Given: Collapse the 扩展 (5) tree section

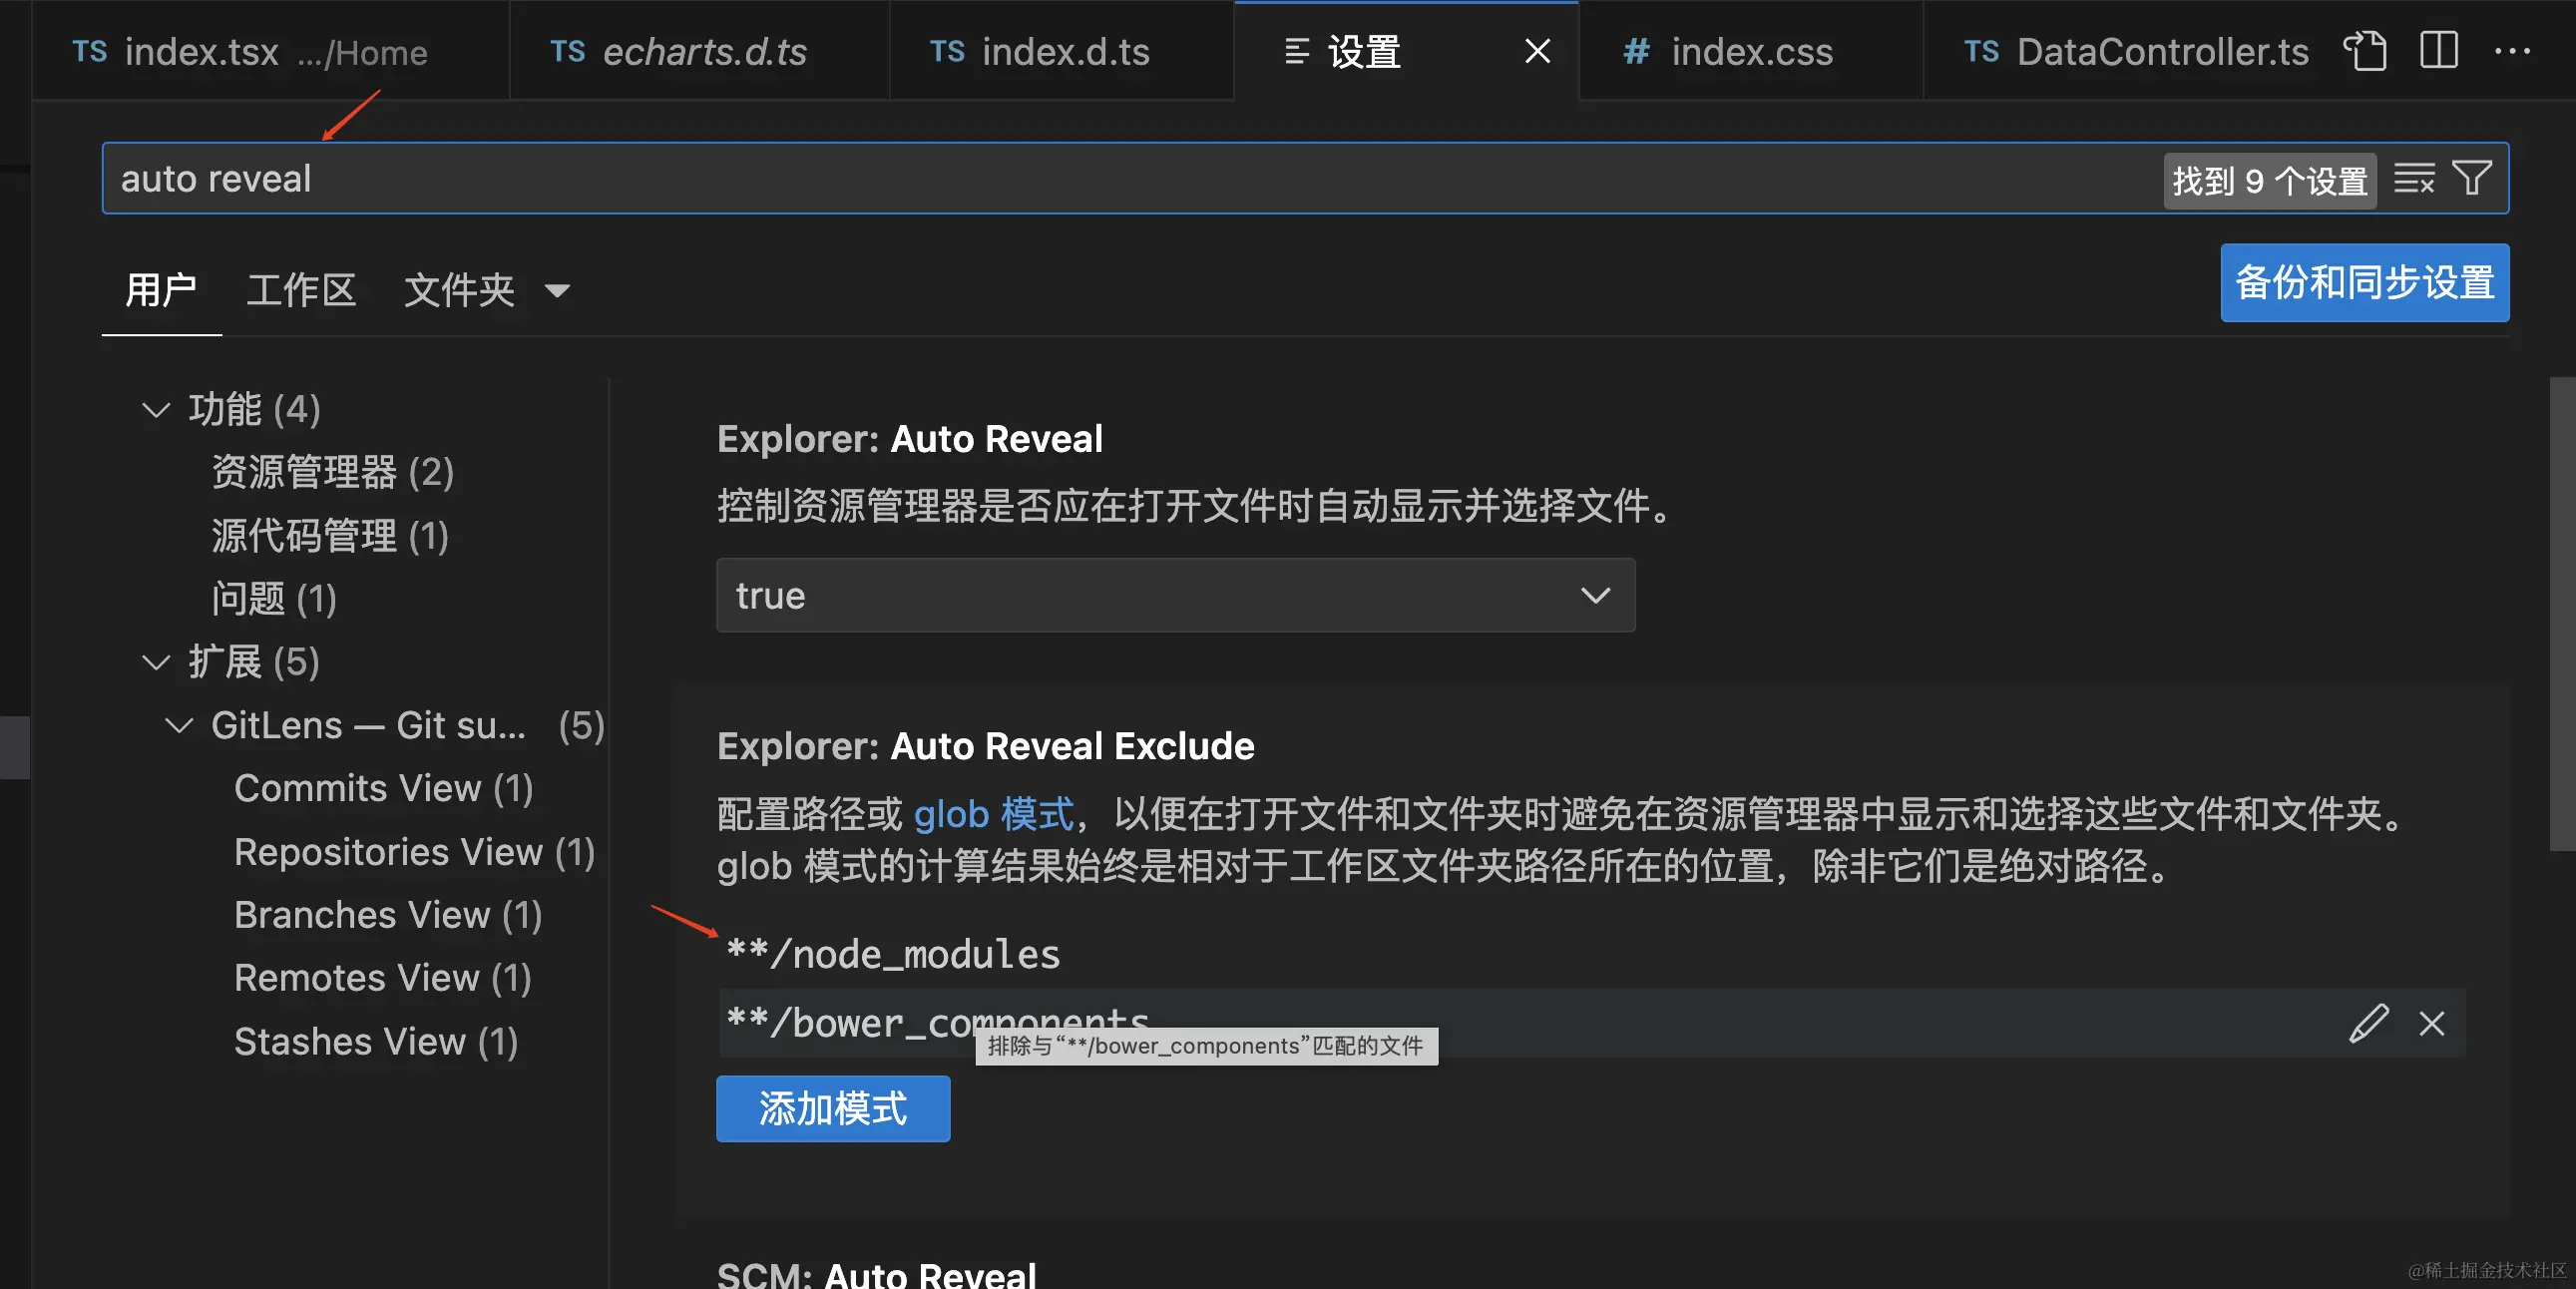Looking at the screenshot, I should (156, 662).
